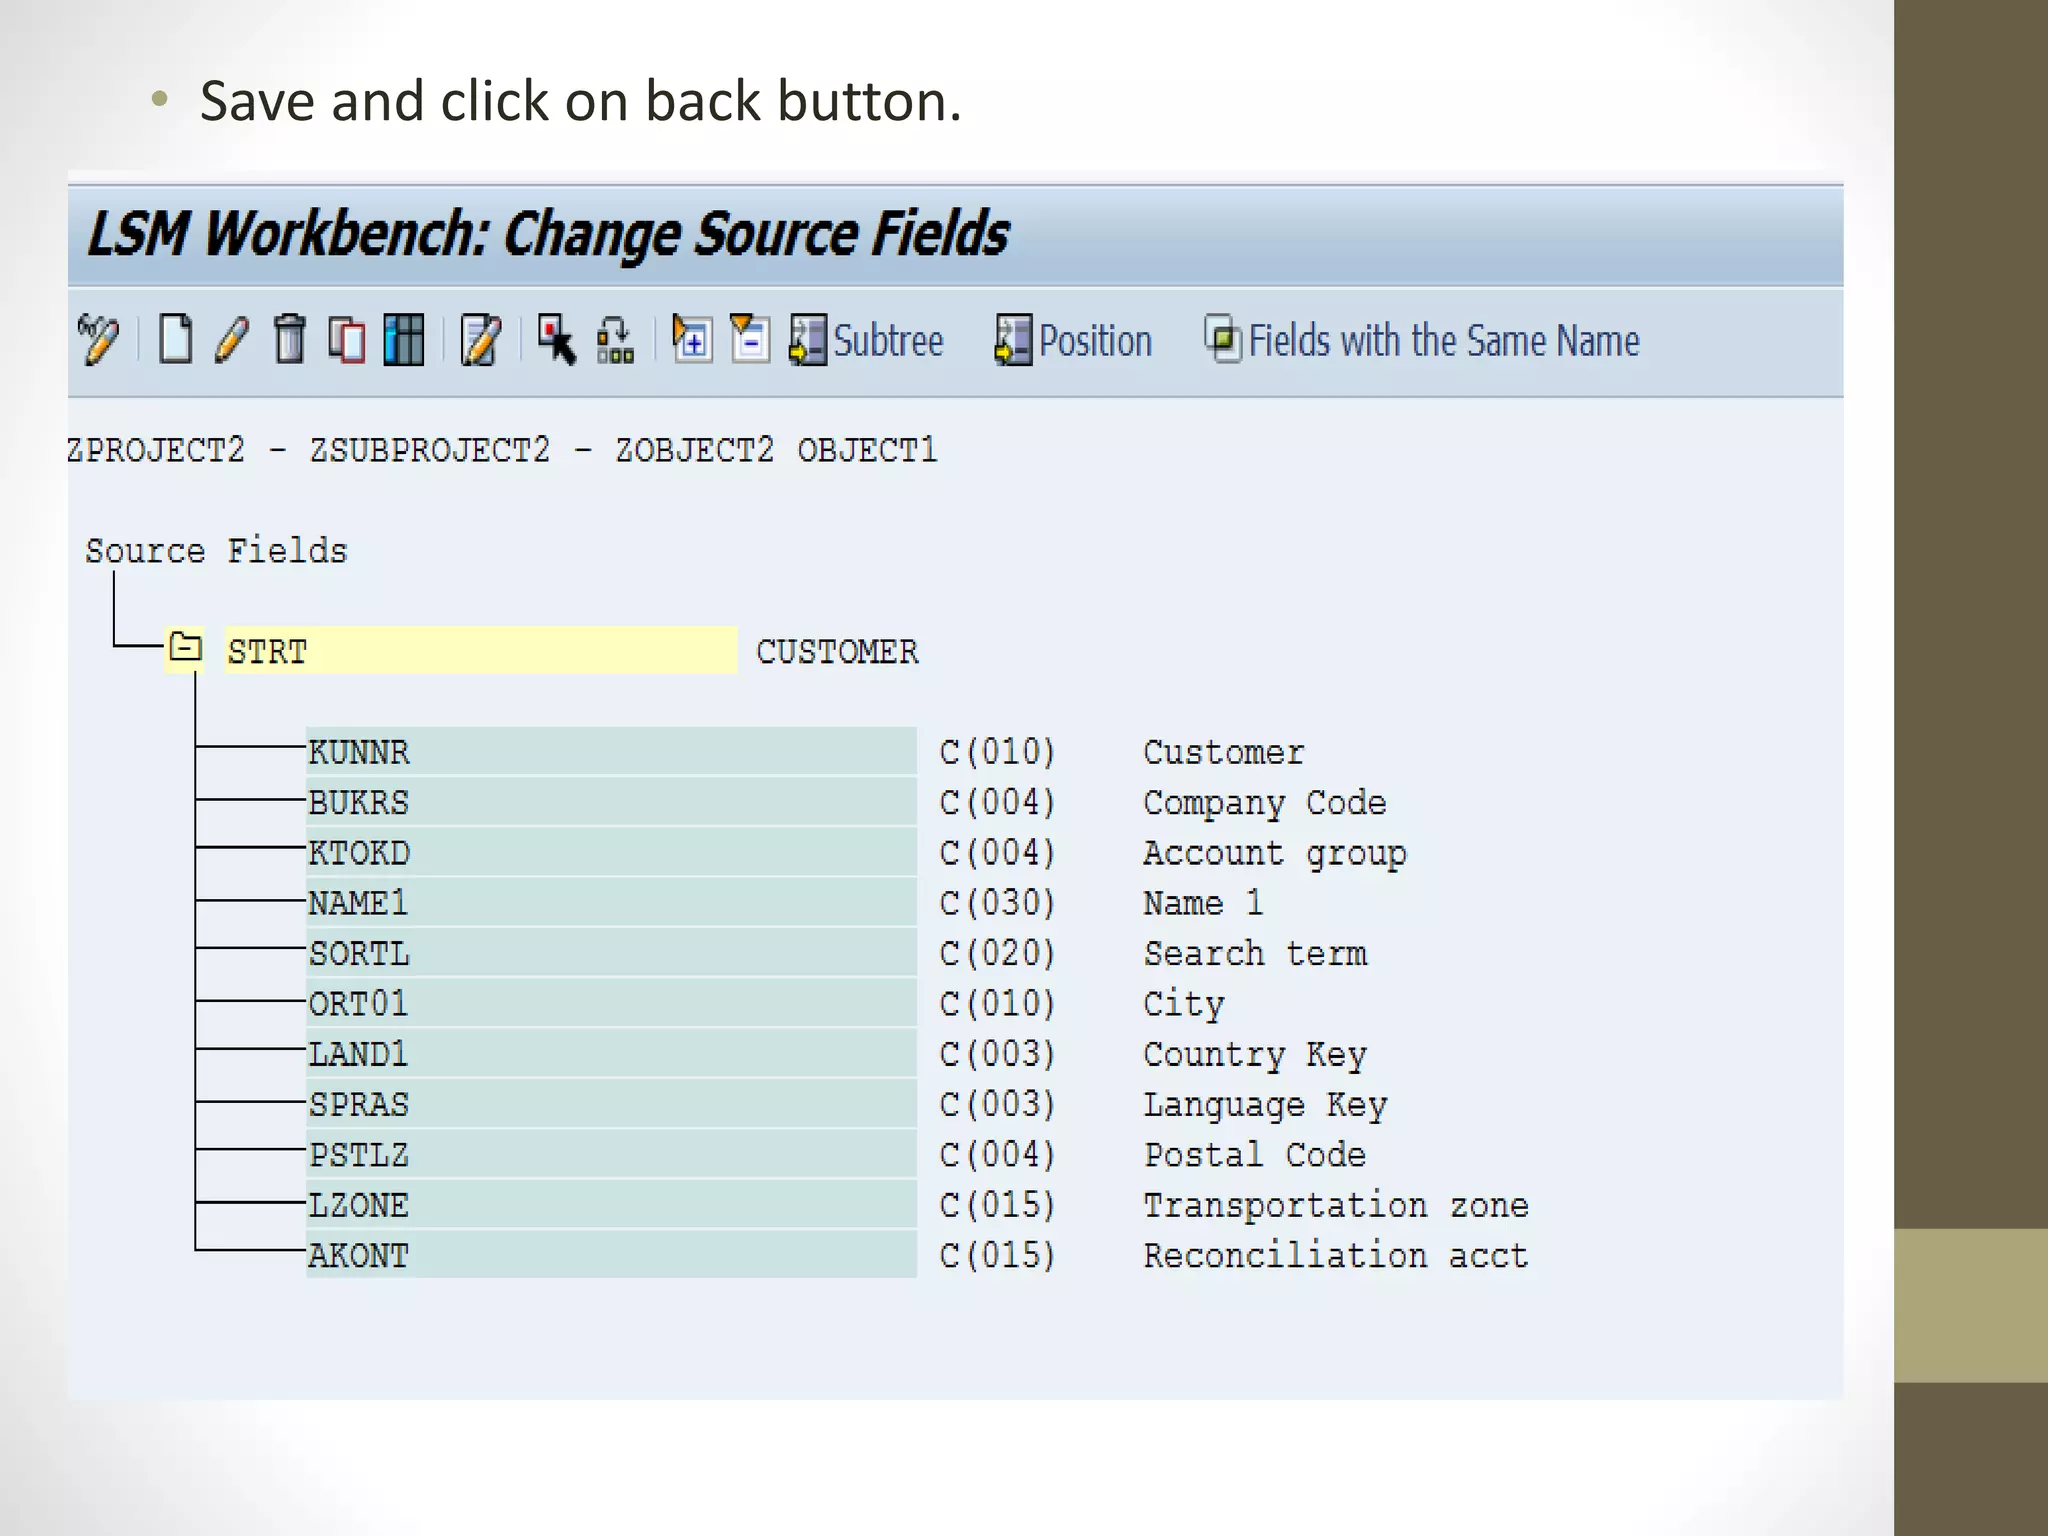Viewport: 2048px width, 1536px height.
Task: Select the NAME1 source field
Action: pos(610,903)
